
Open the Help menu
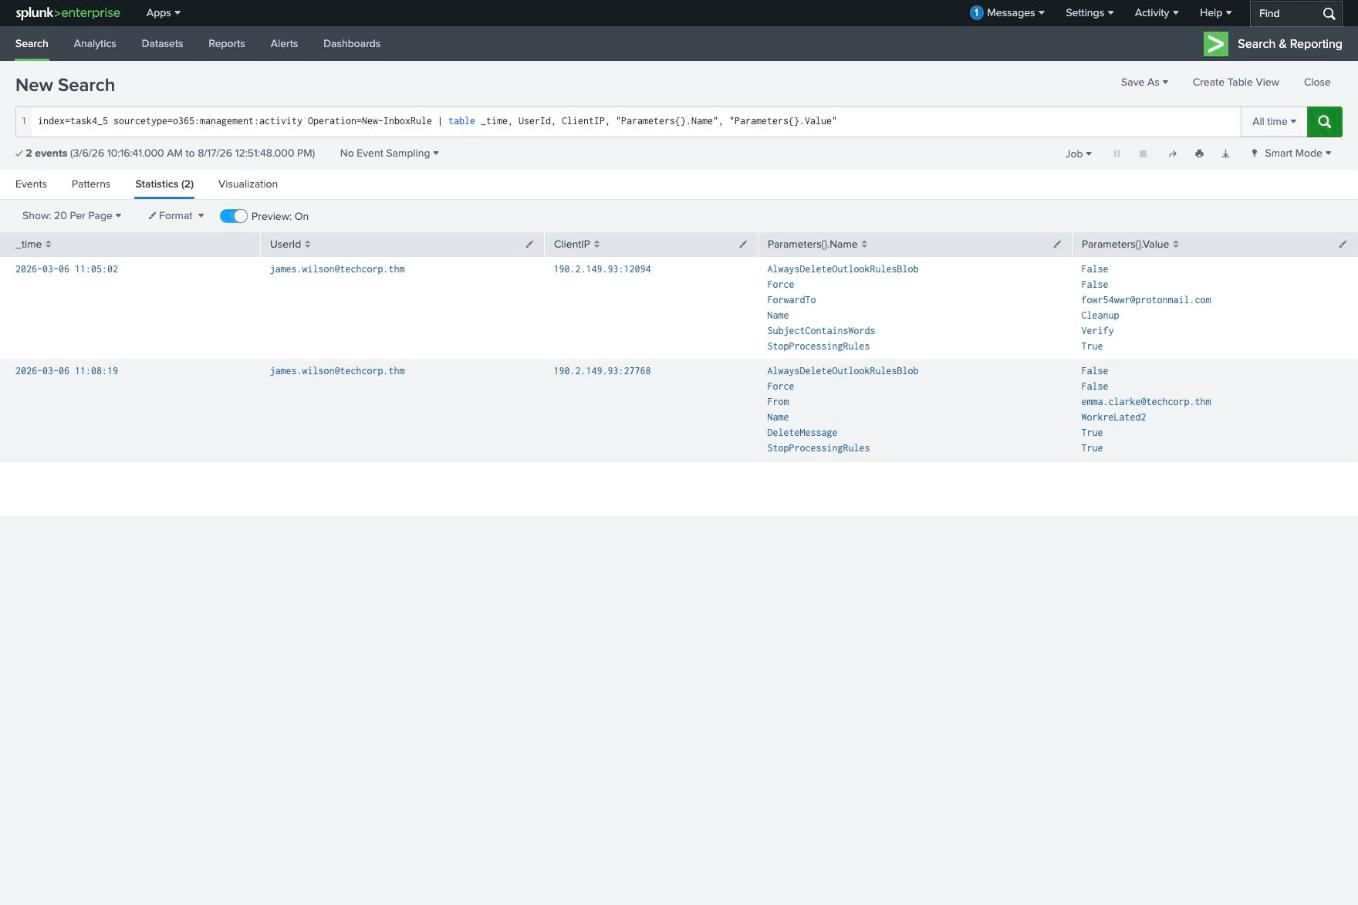1215,13
